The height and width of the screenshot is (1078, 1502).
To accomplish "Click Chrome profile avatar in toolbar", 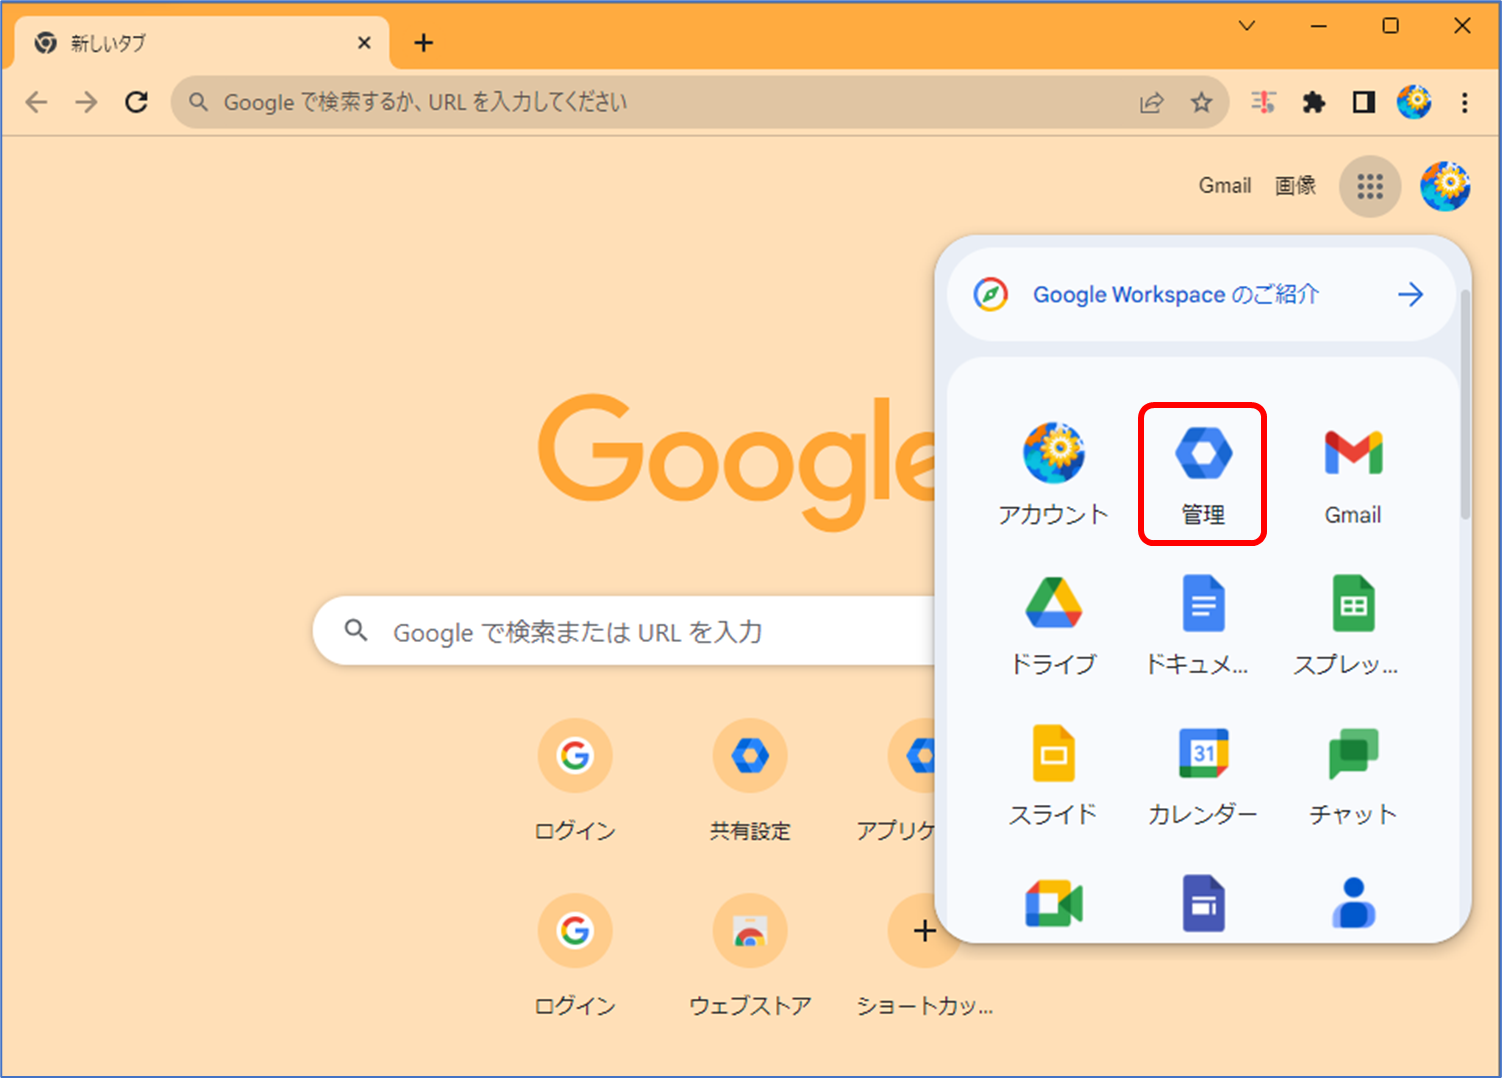I will tap(1414, 102).
